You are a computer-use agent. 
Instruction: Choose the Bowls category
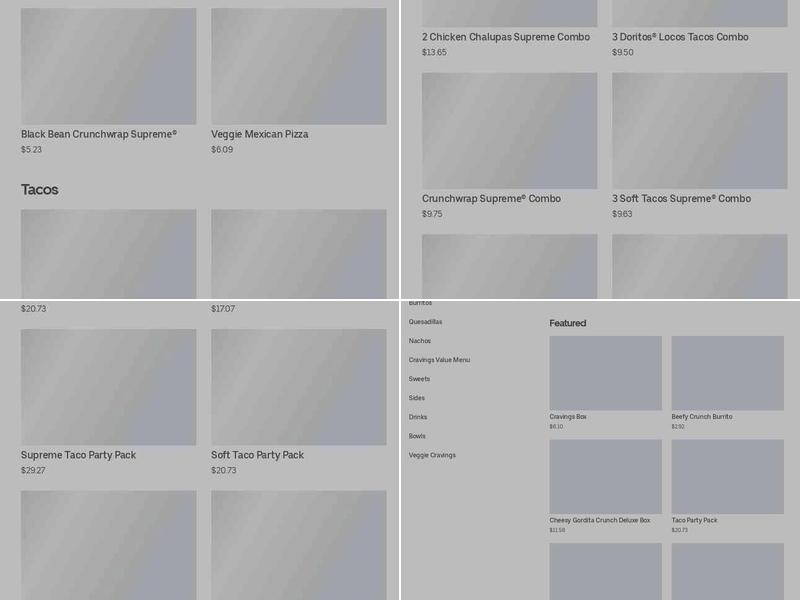[417, 436]
